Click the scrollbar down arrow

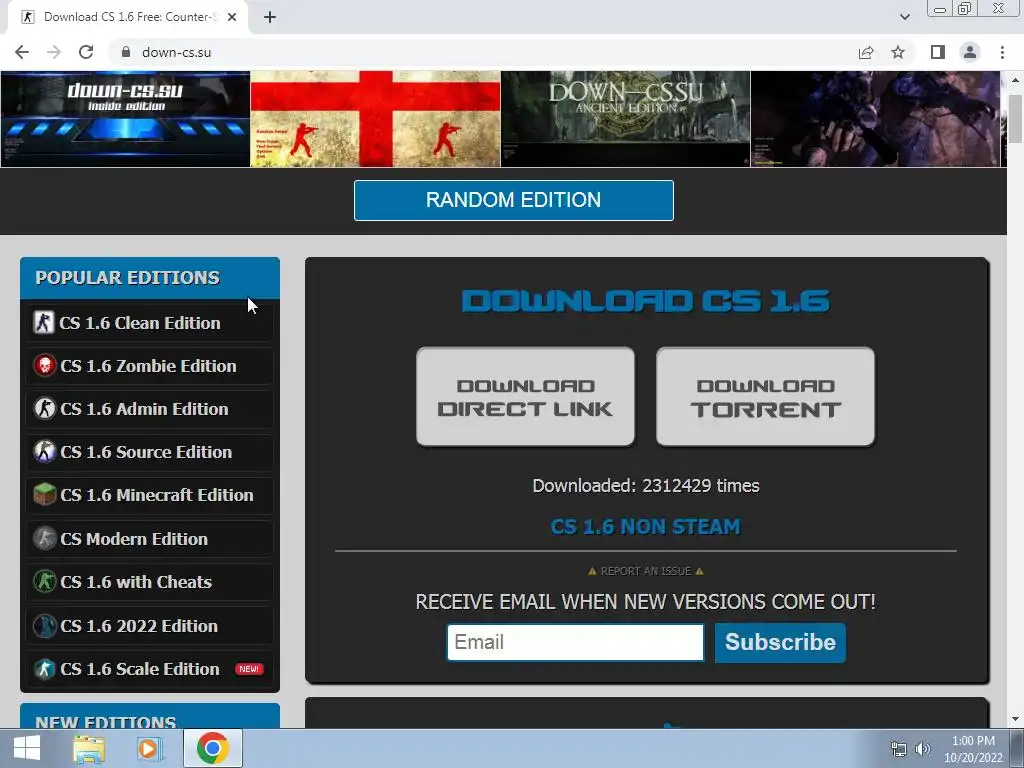1015,719
